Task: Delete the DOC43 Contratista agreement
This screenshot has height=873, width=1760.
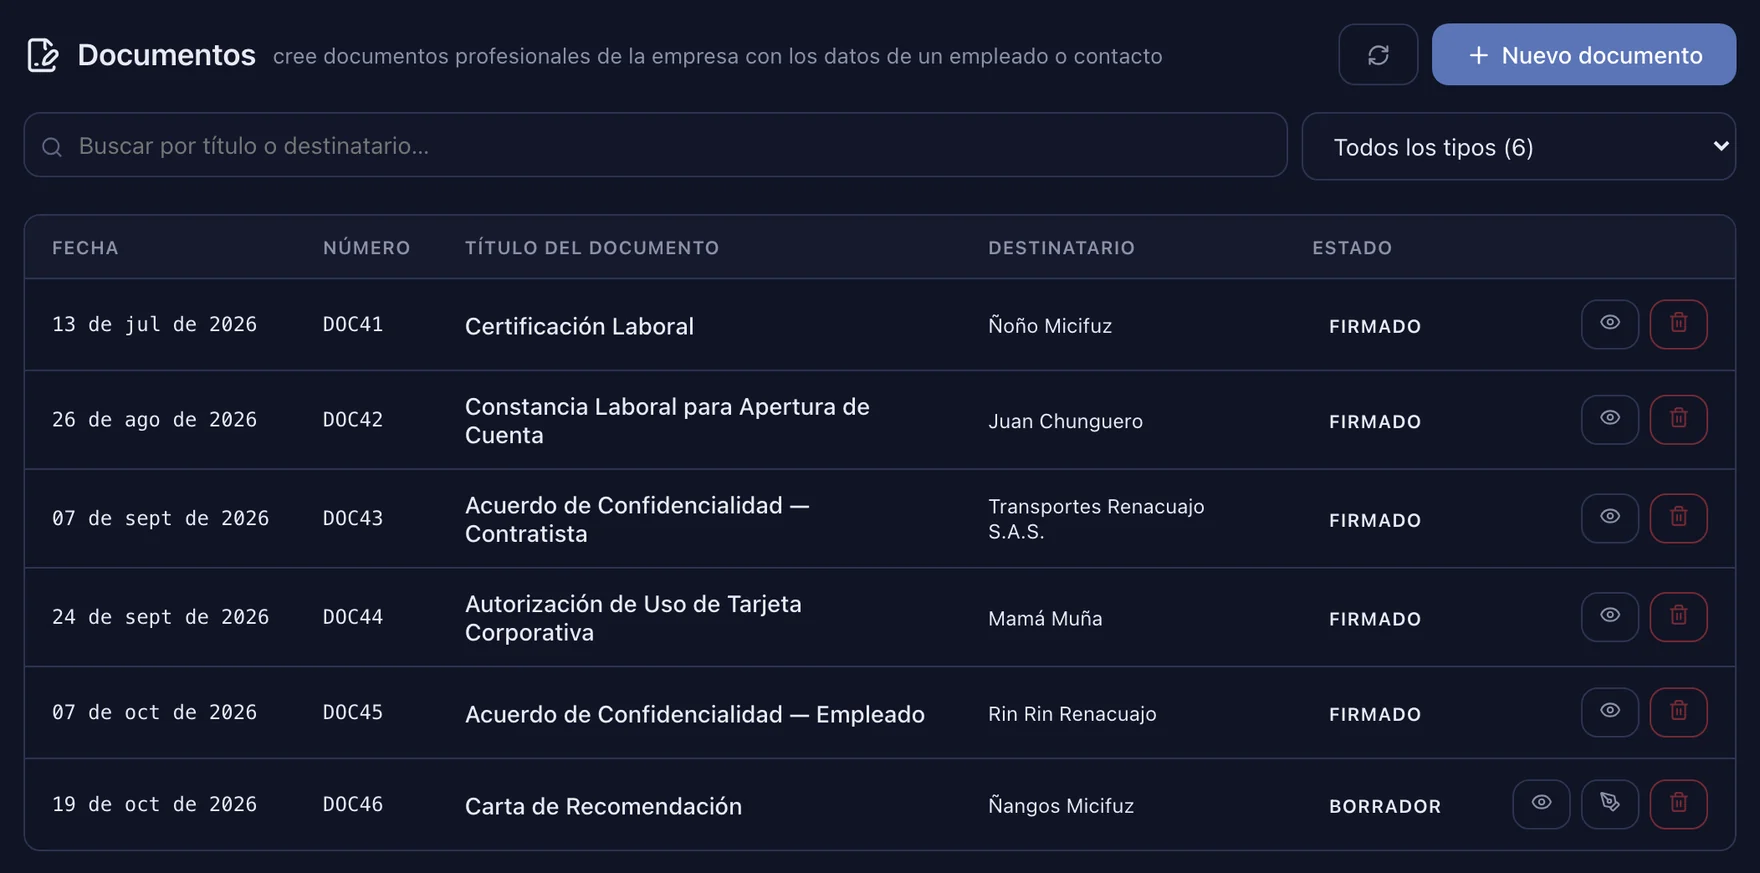Action: pyautogui.click(x=1679, y=518)
